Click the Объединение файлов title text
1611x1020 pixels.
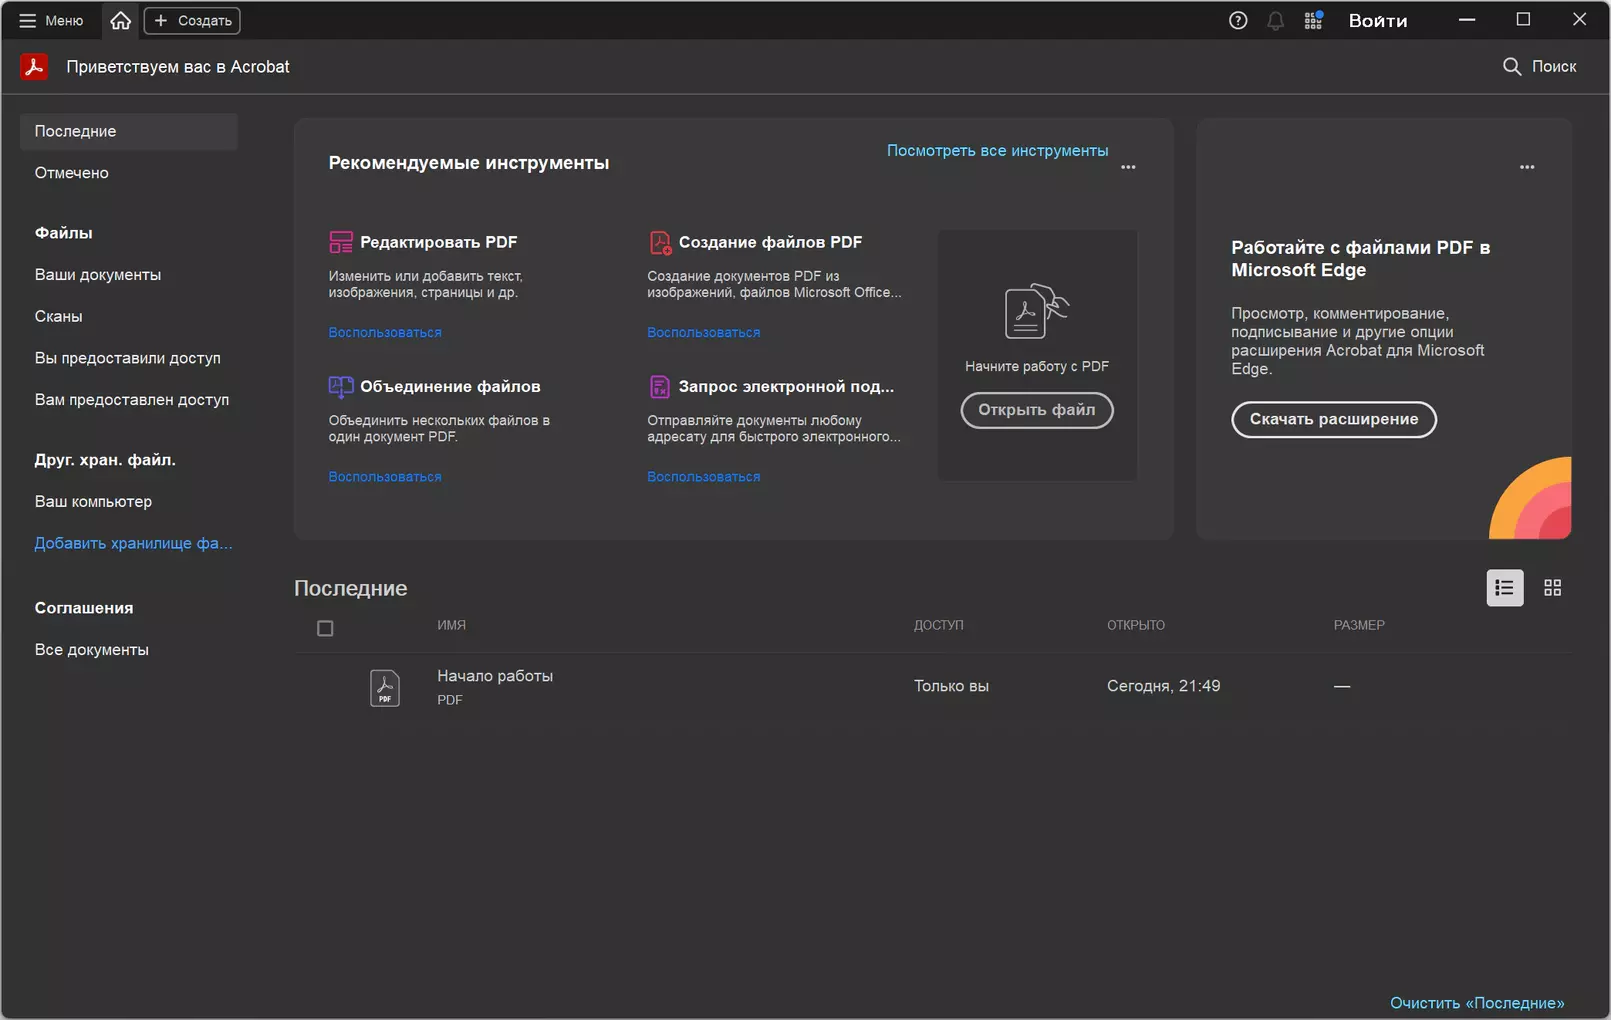[x=450, y=387]
